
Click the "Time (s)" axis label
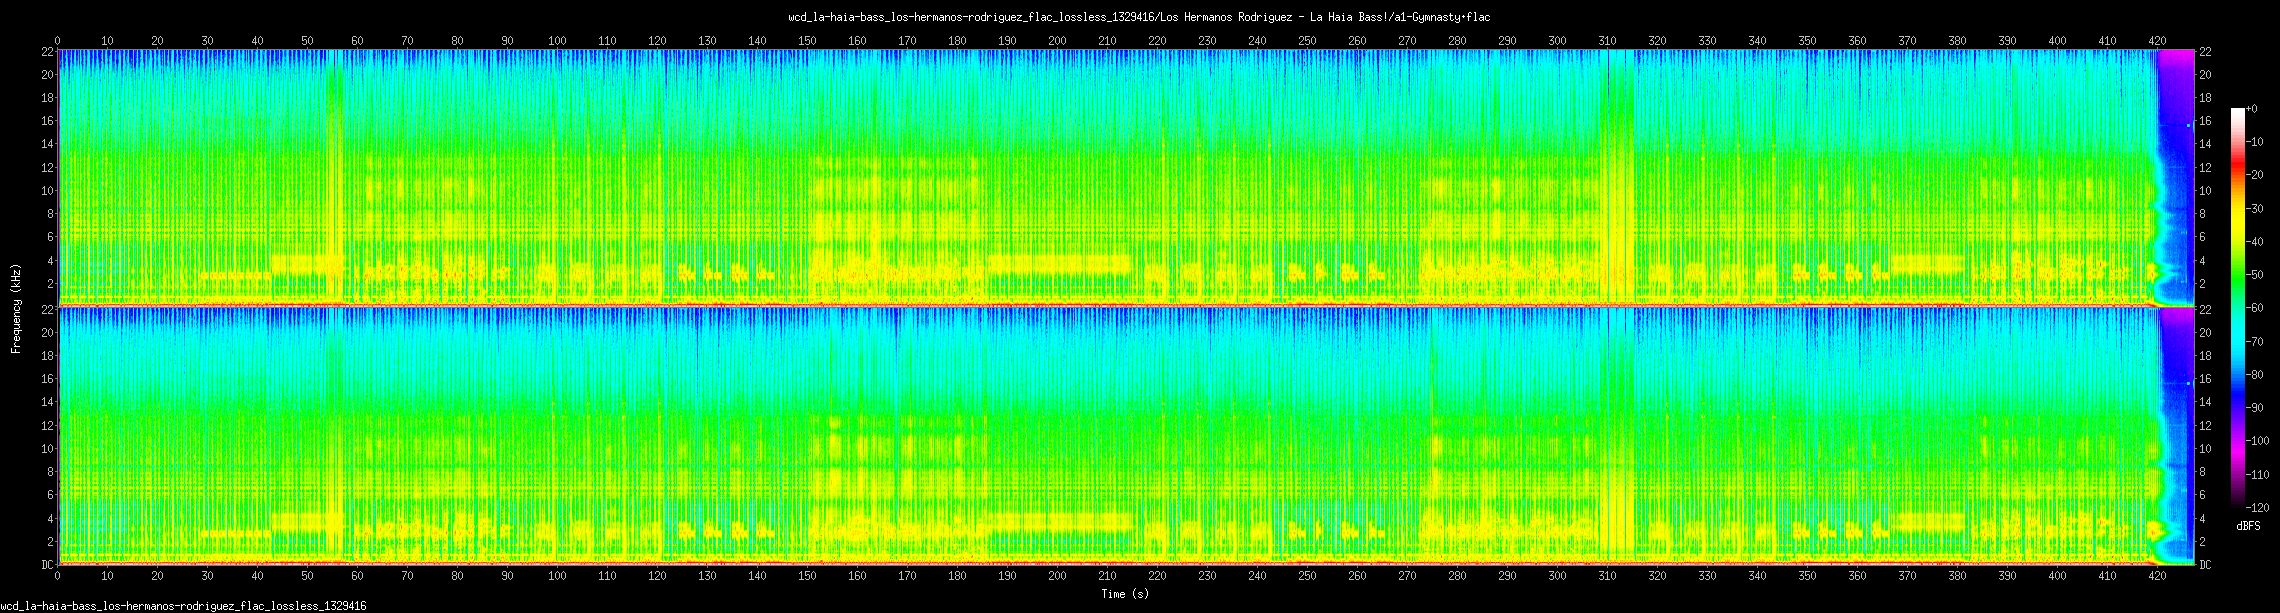click(1125, 594)
